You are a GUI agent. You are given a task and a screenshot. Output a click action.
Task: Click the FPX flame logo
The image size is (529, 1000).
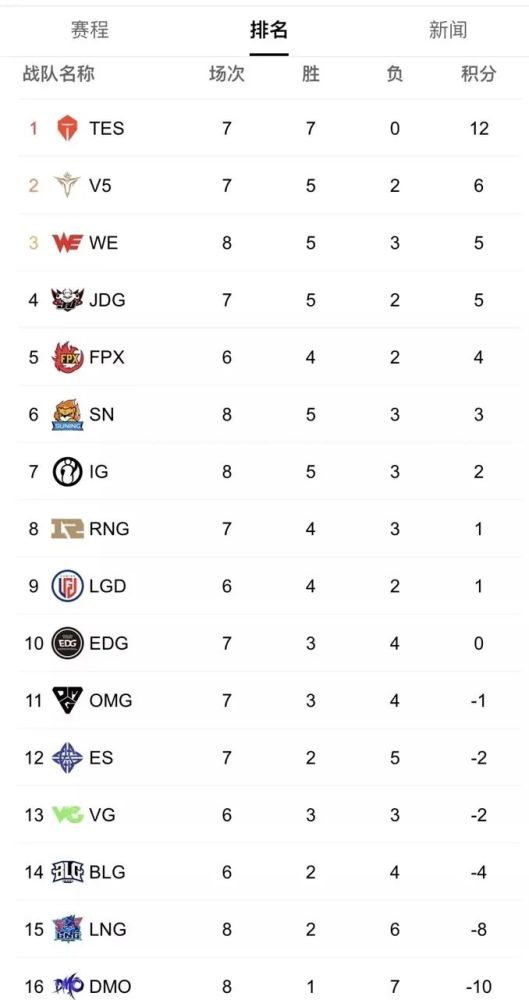point(68,357)
